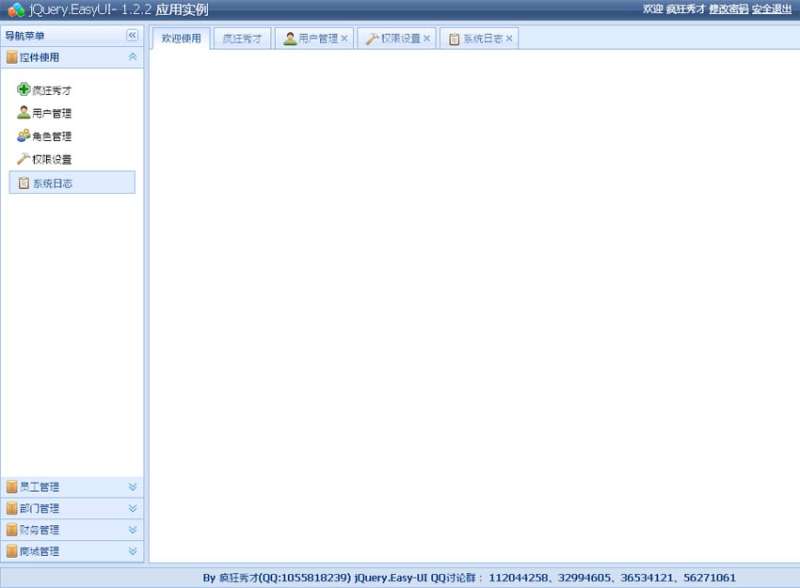Click the user icon beside 用户管理 in sidebar
800x588 pixels.
24,113
